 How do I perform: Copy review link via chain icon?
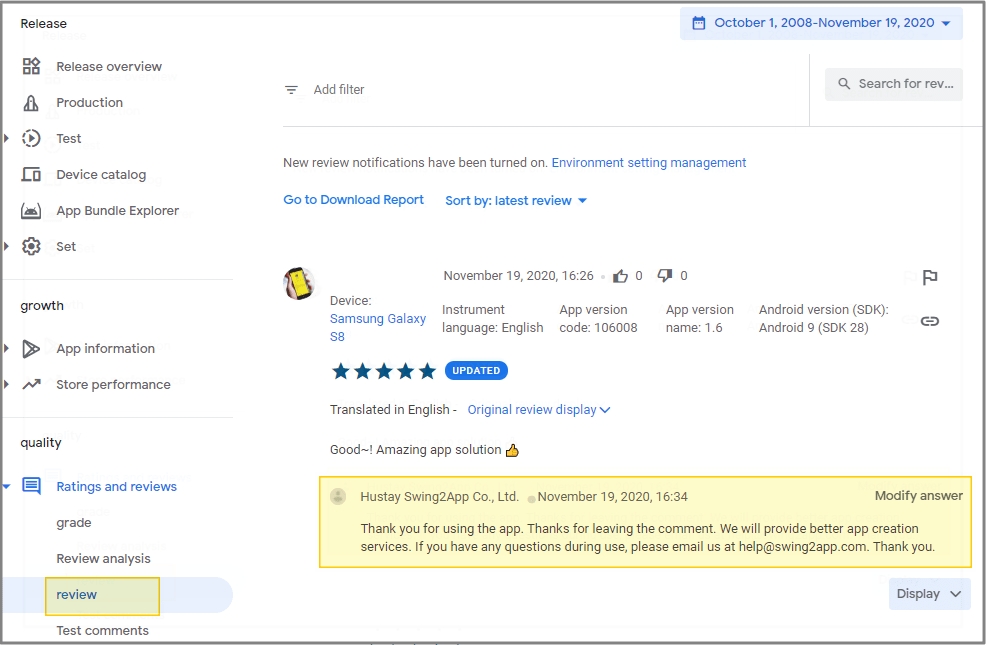tap(930, 321)
